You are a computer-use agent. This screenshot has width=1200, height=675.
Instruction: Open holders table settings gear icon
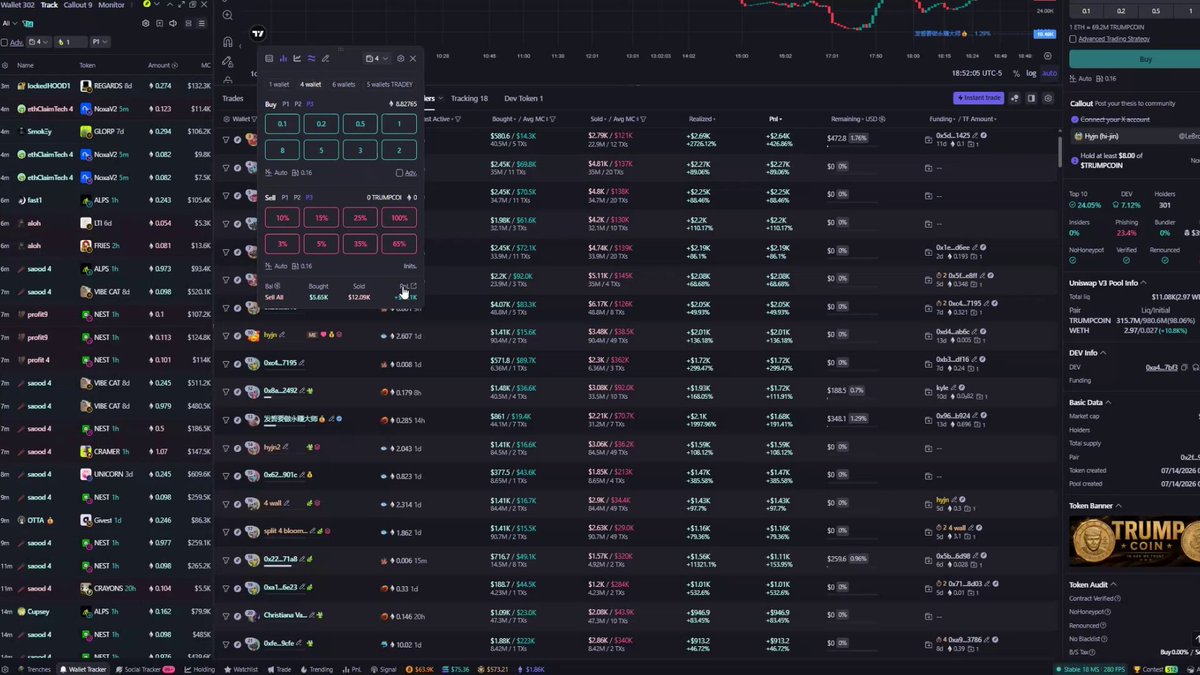point(1048,98)
